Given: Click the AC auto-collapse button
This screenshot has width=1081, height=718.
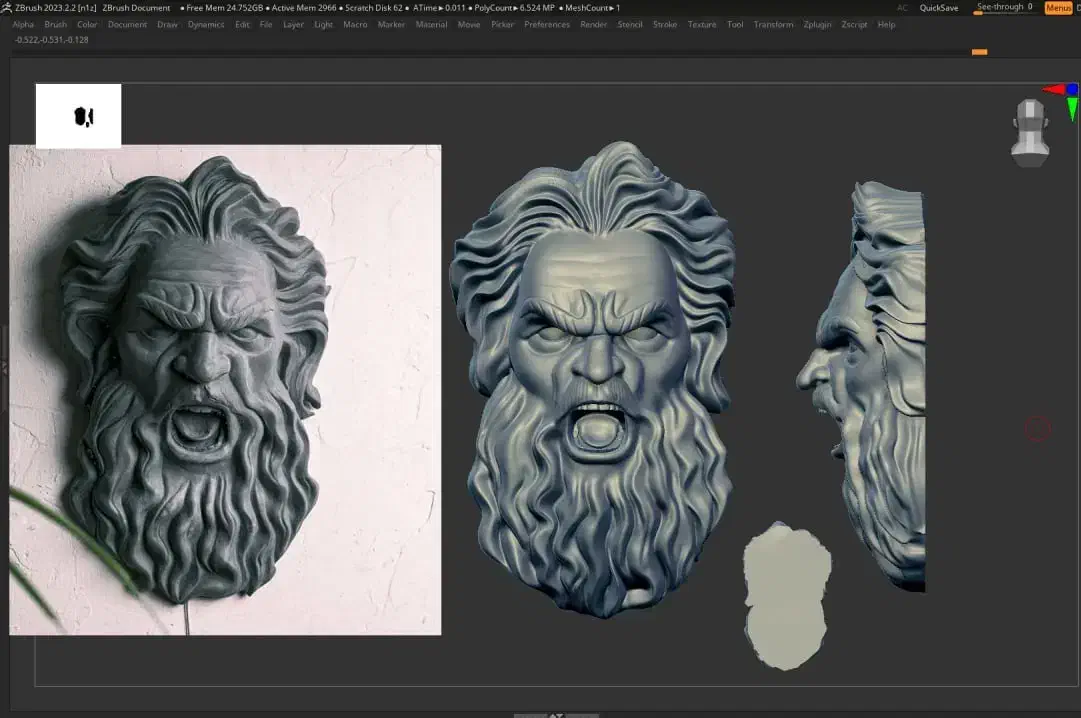Looking at the screenshot, I should pyautogui.click(x=903, y=8).
